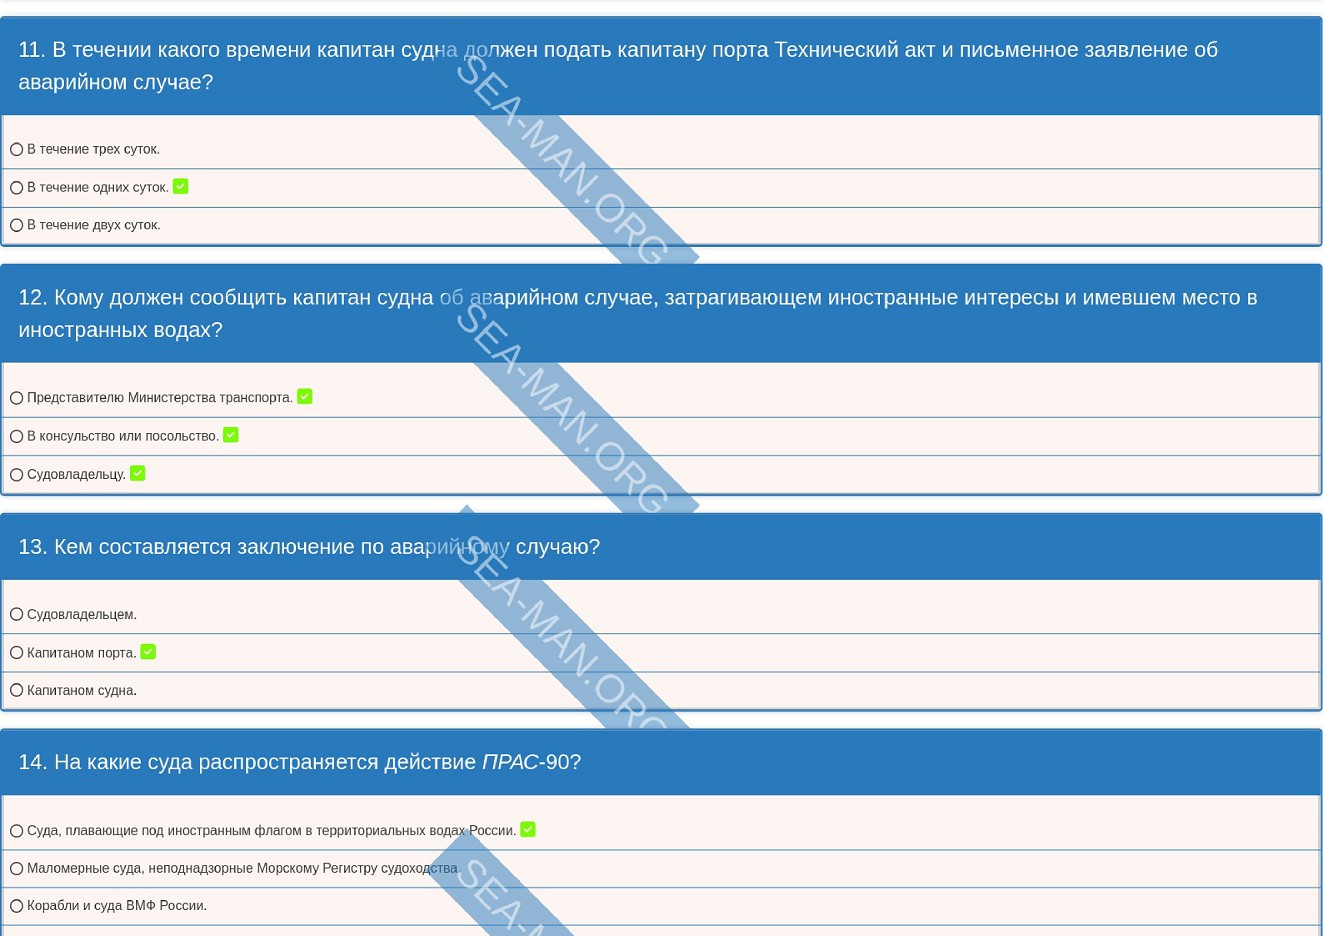Select the "Судовладельцем." radio button in question 13
The width and height of the screenshot is (1323, 936).
tap(16, 614)
